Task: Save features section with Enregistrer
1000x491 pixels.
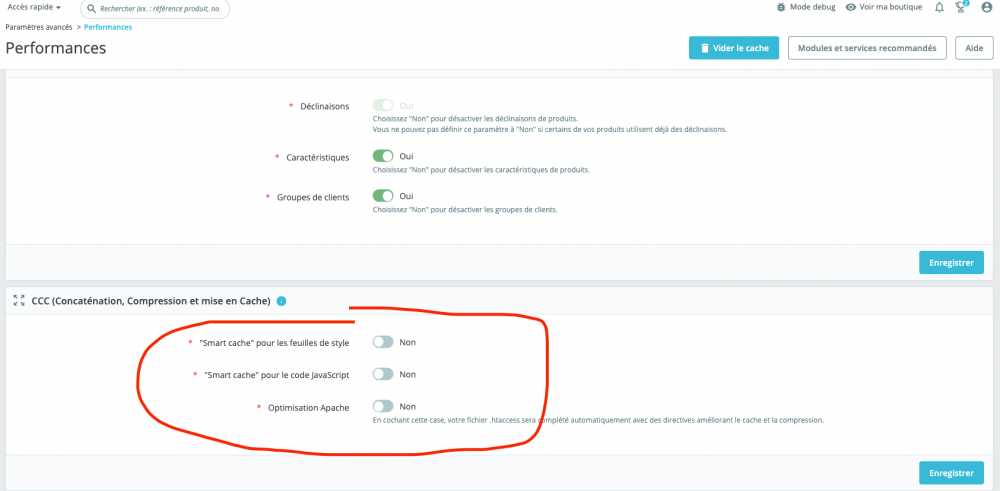Action: click(952, 262)
